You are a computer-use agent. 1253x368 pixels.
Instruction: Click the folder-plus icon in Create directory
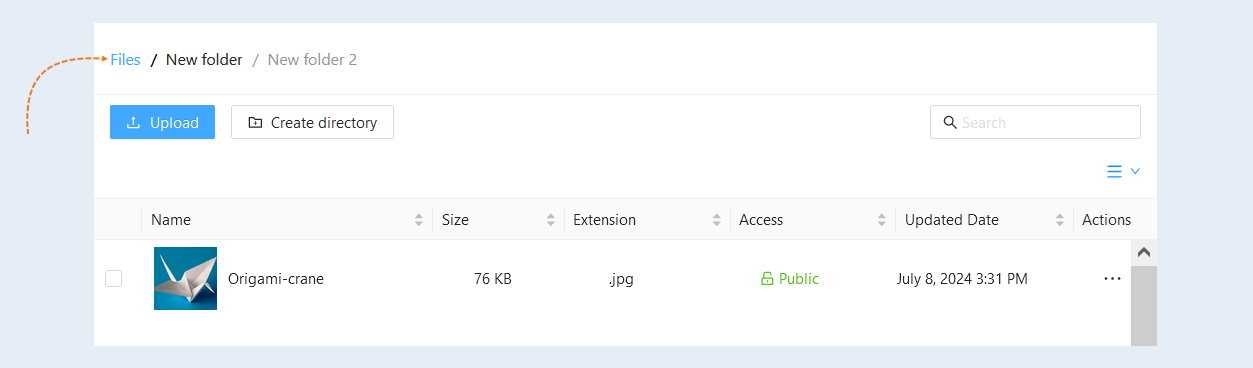255,123
